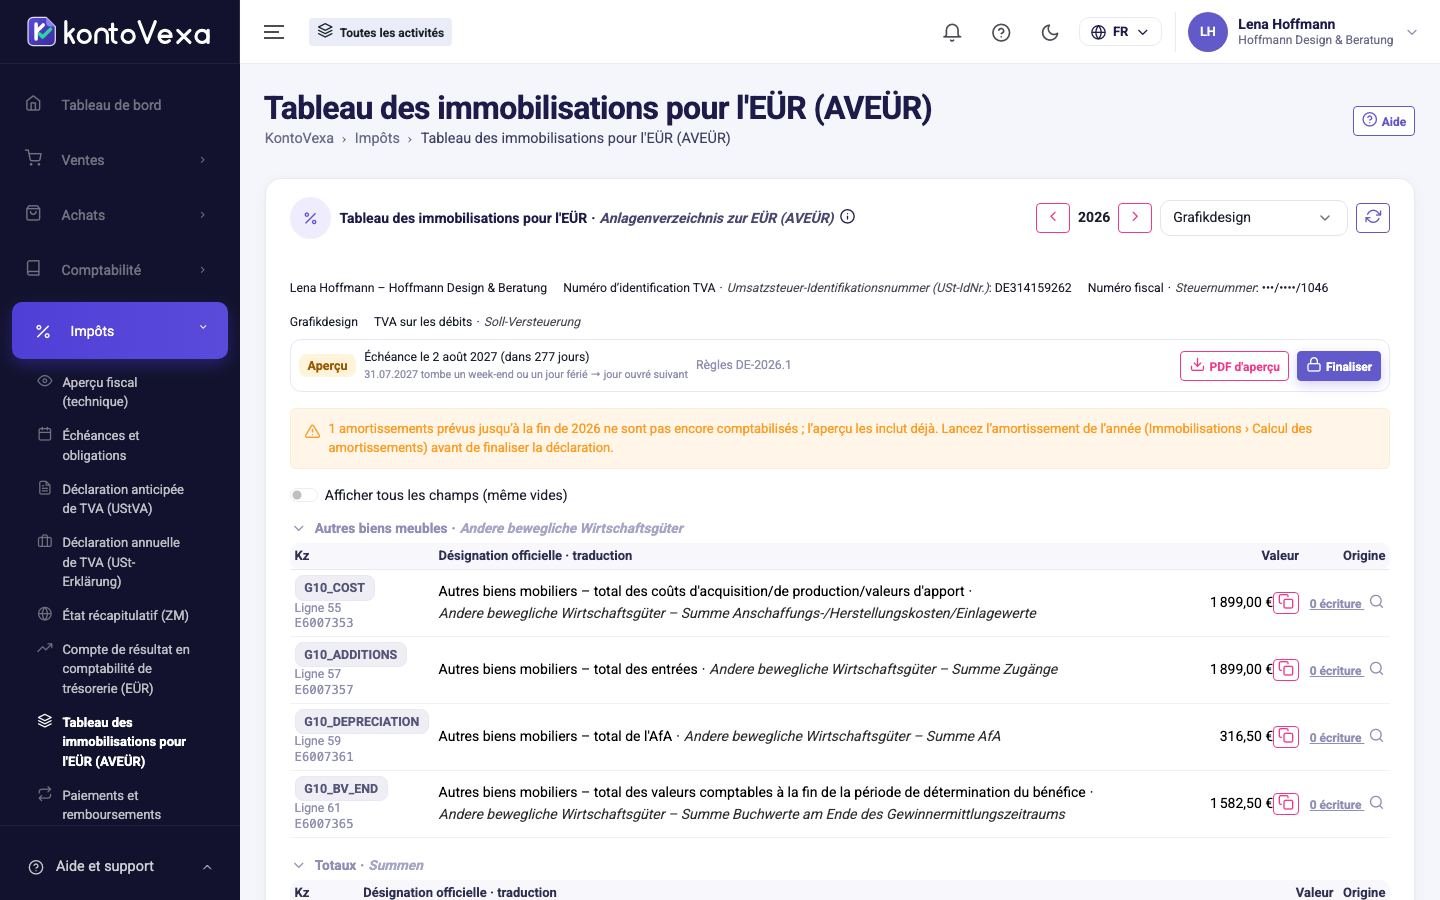Click the kontoVexa logo
This screenshot has height=900, width=1440.
[x=119, y=32]
